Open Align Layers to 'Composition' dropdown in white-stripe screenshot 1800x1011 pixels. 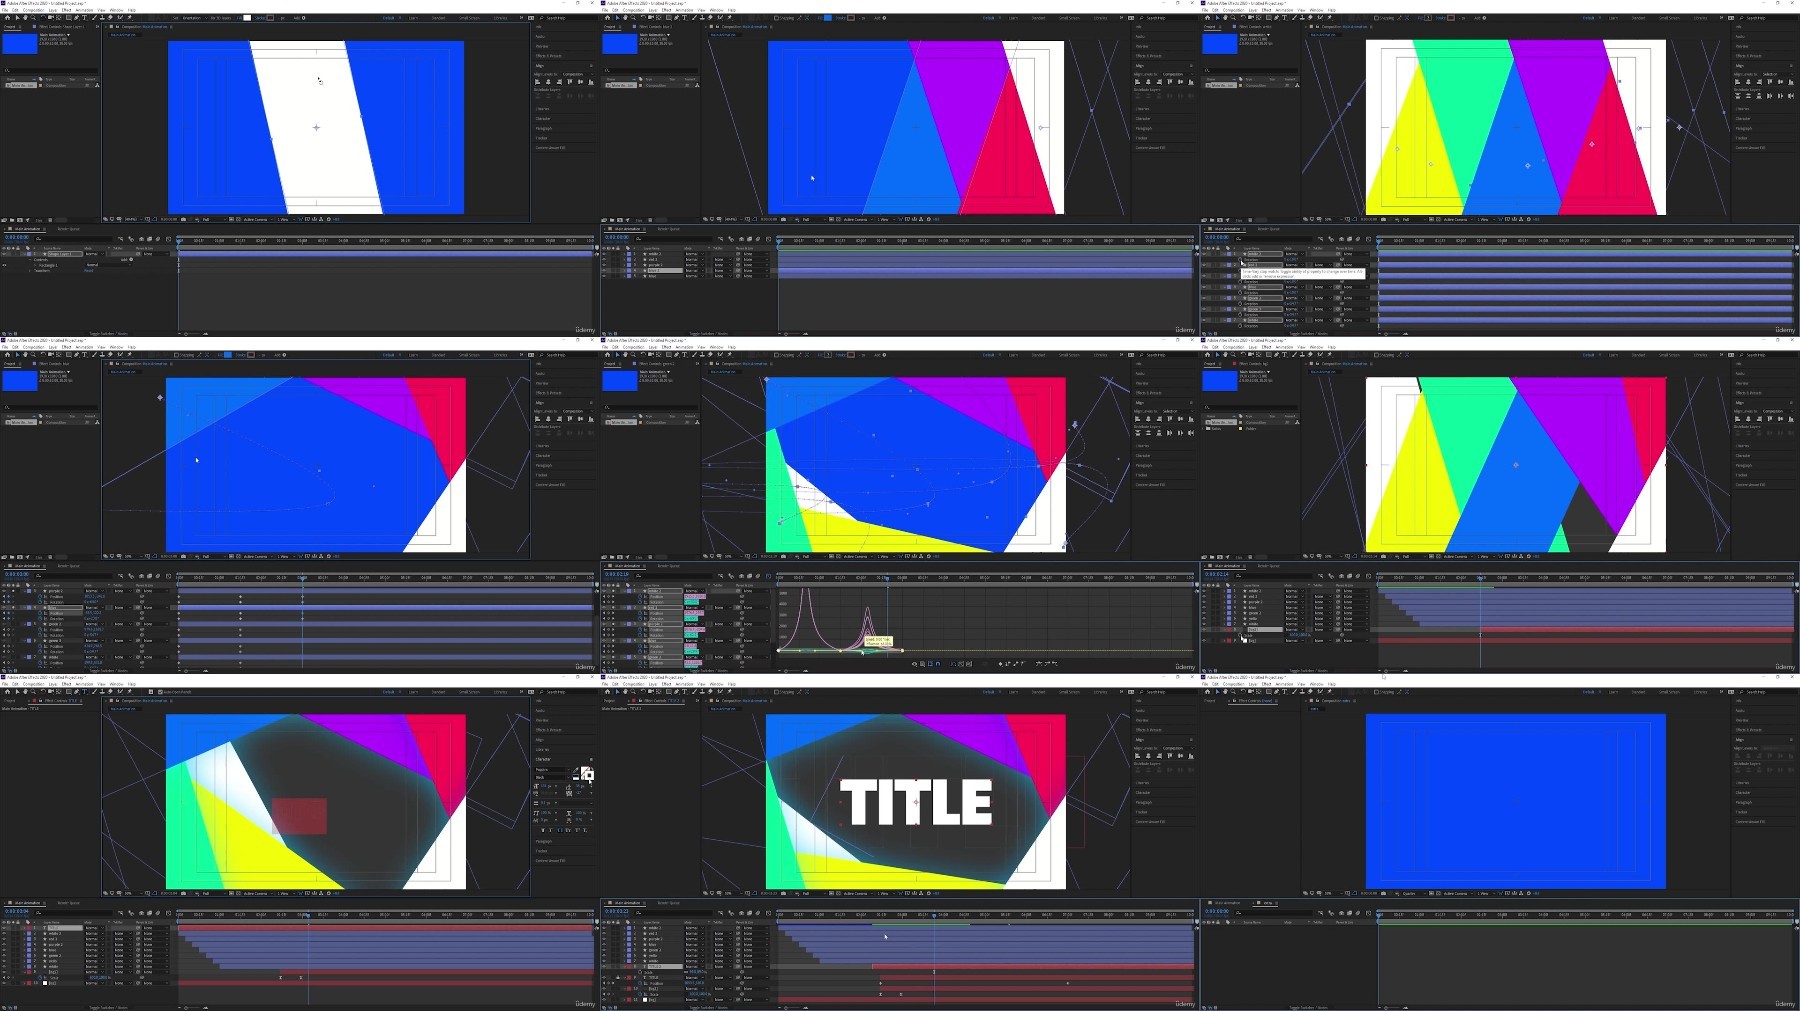[578, 74]
